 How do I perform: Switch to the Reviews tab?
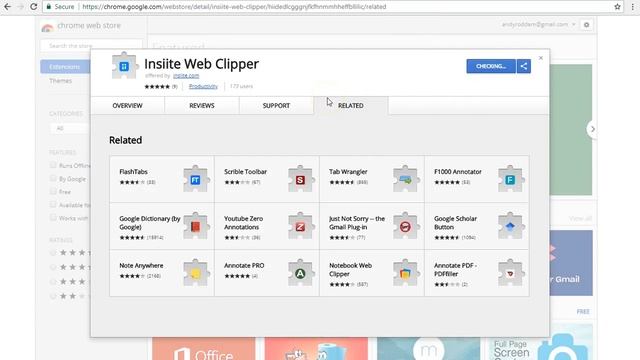(x=202, y=106)
